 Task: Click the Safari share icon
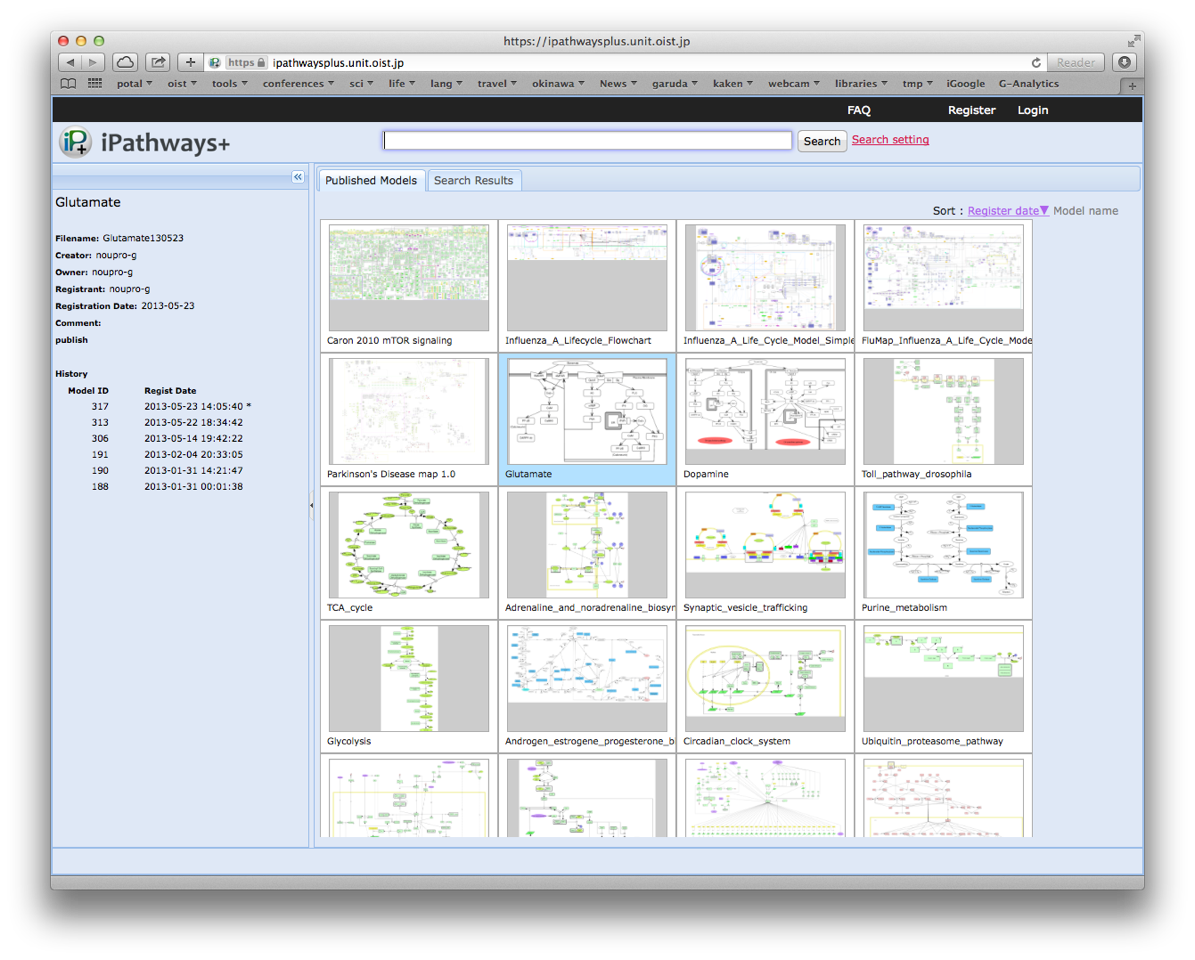(x=158, y=62)
